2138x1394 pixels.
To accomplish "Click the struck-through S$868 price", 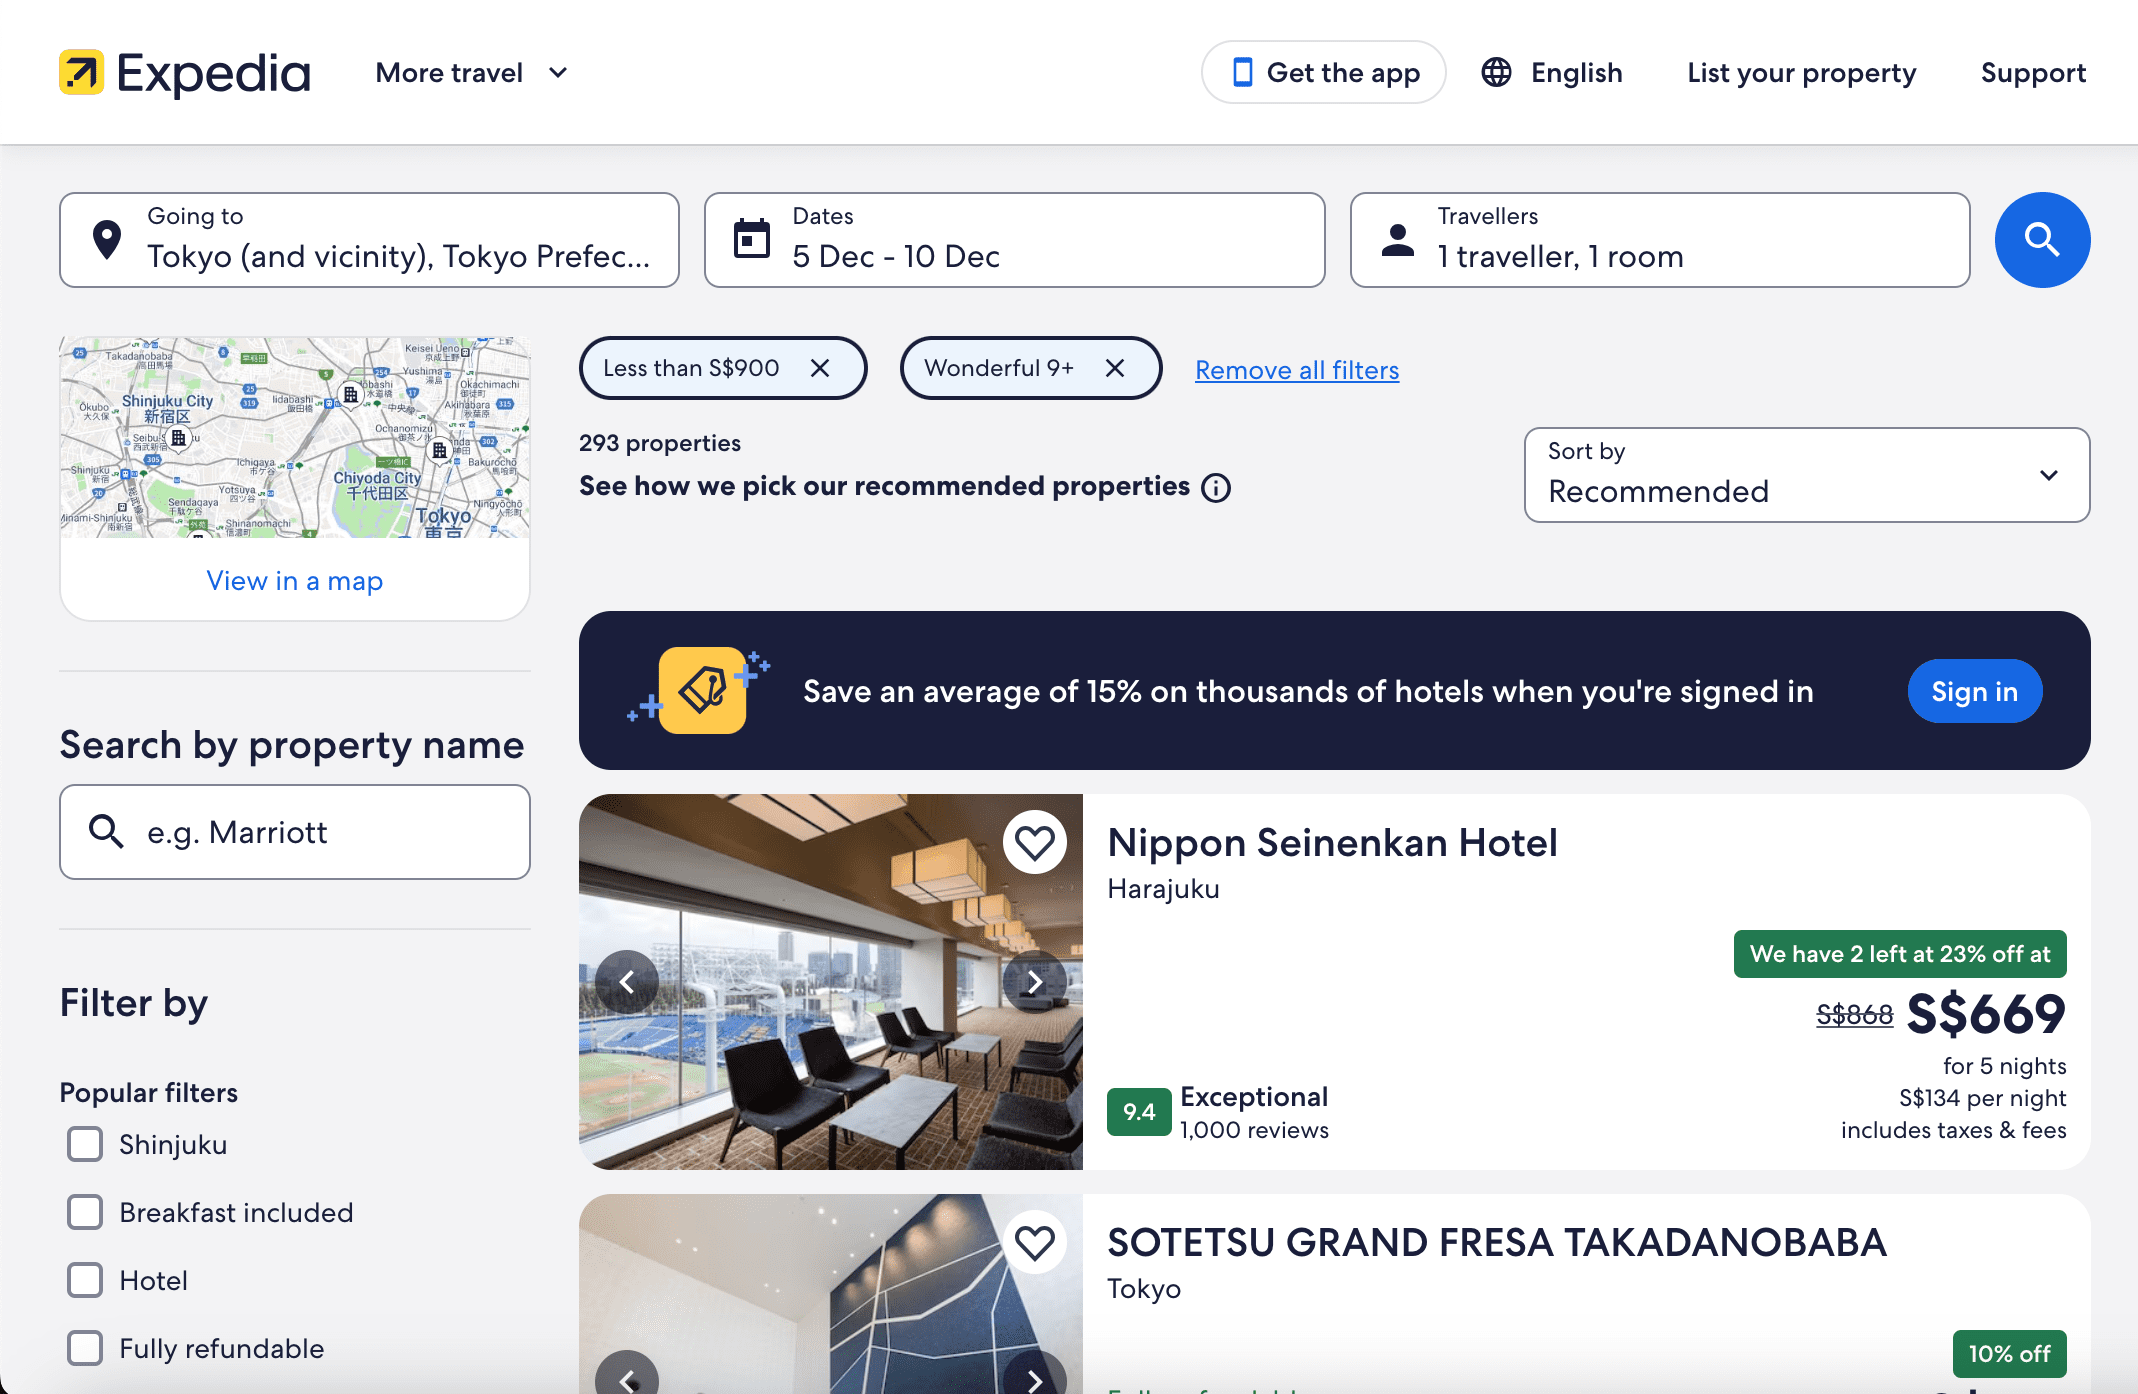I will (1854, 1015).
